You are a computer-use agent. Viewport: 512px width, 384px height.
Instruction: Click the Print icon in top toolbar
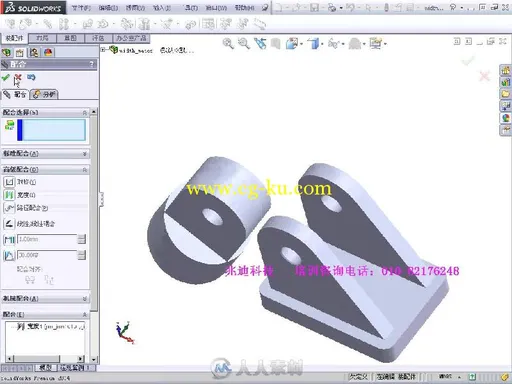[x=332, y=7]
